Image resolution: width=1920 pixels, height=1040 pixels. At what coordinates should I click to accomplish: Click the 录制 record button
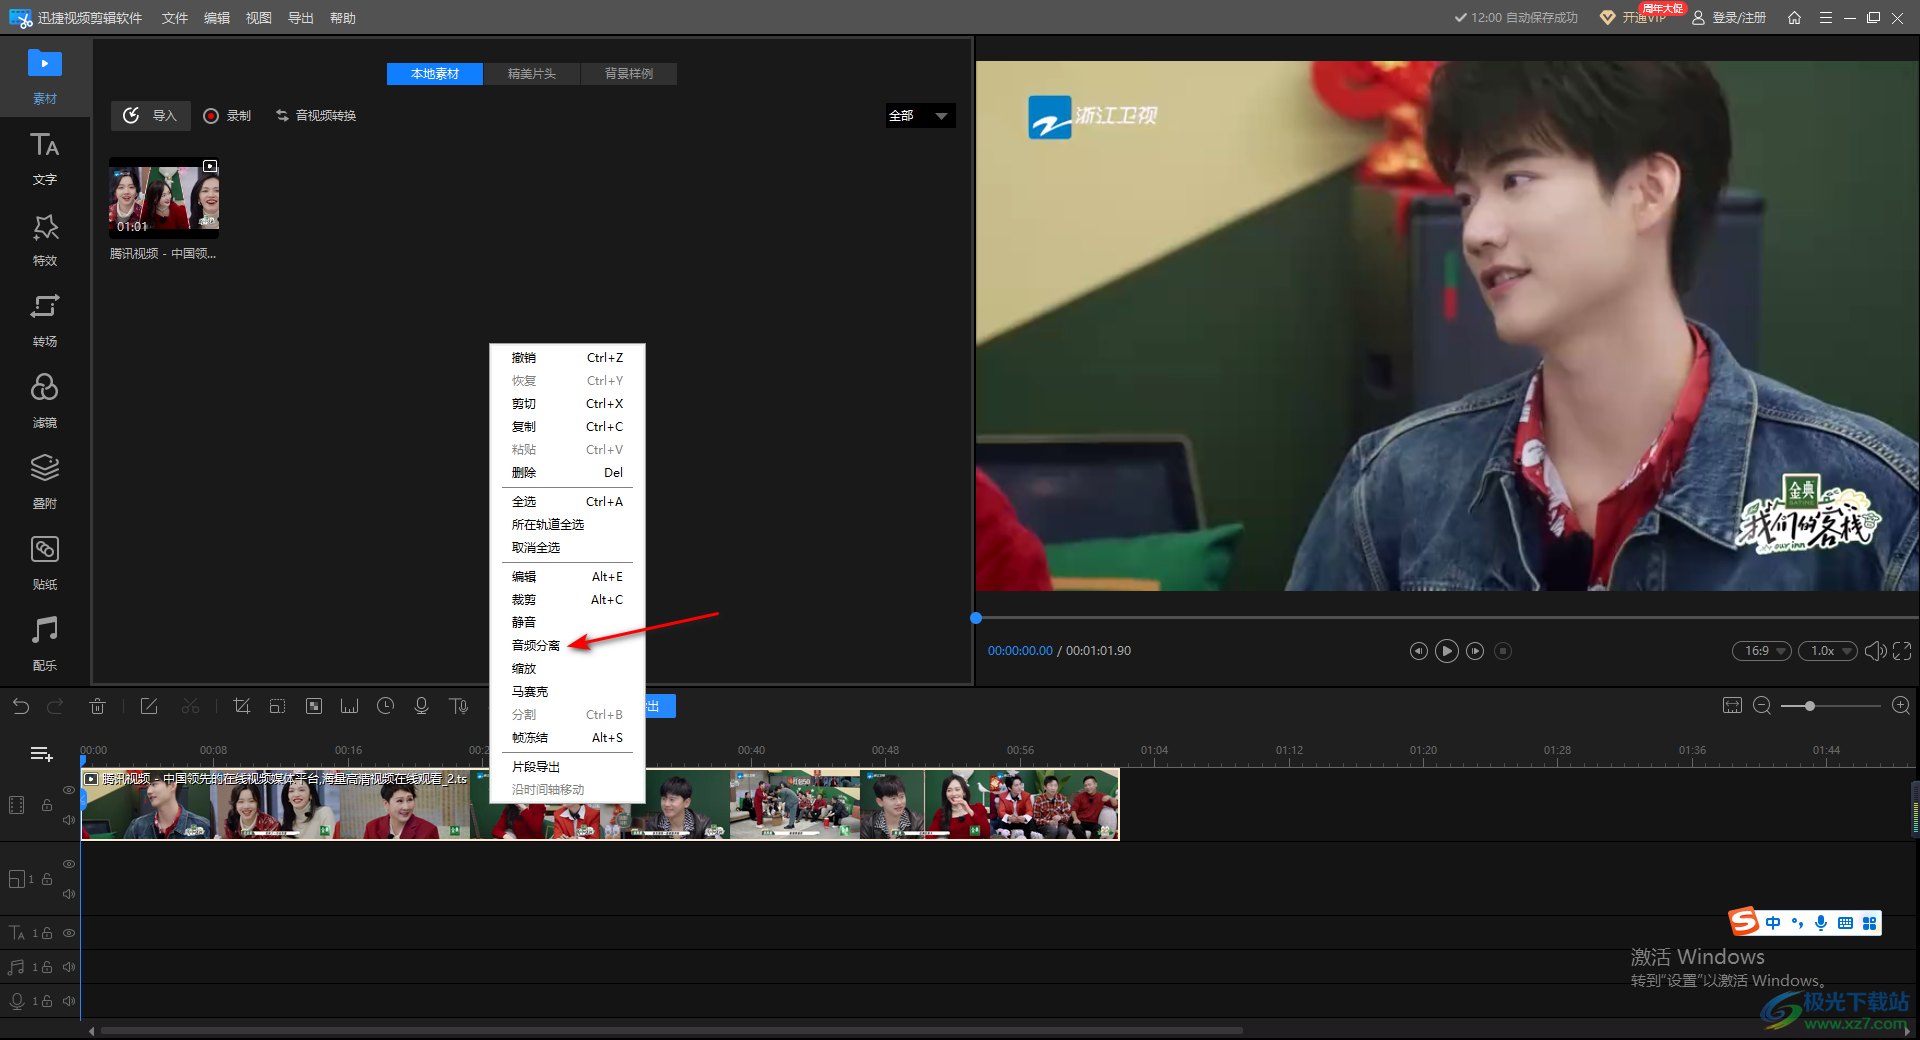(227, 116)
